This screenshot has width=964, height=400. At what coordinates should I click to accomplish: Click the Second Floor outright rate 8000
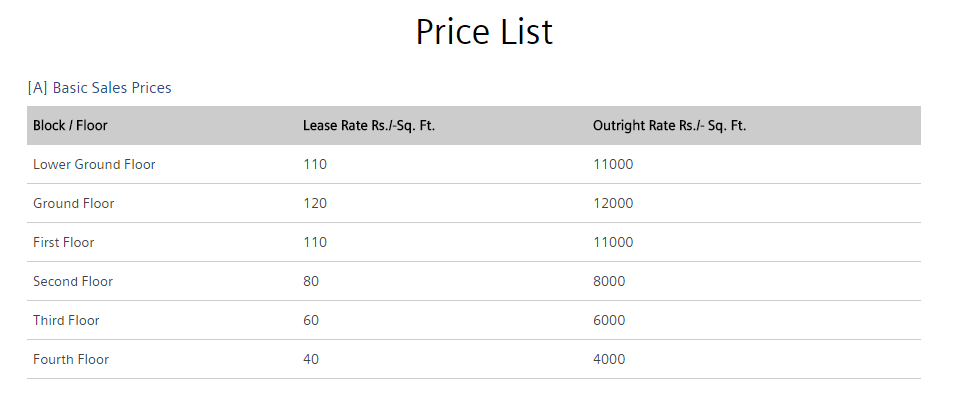609,281
